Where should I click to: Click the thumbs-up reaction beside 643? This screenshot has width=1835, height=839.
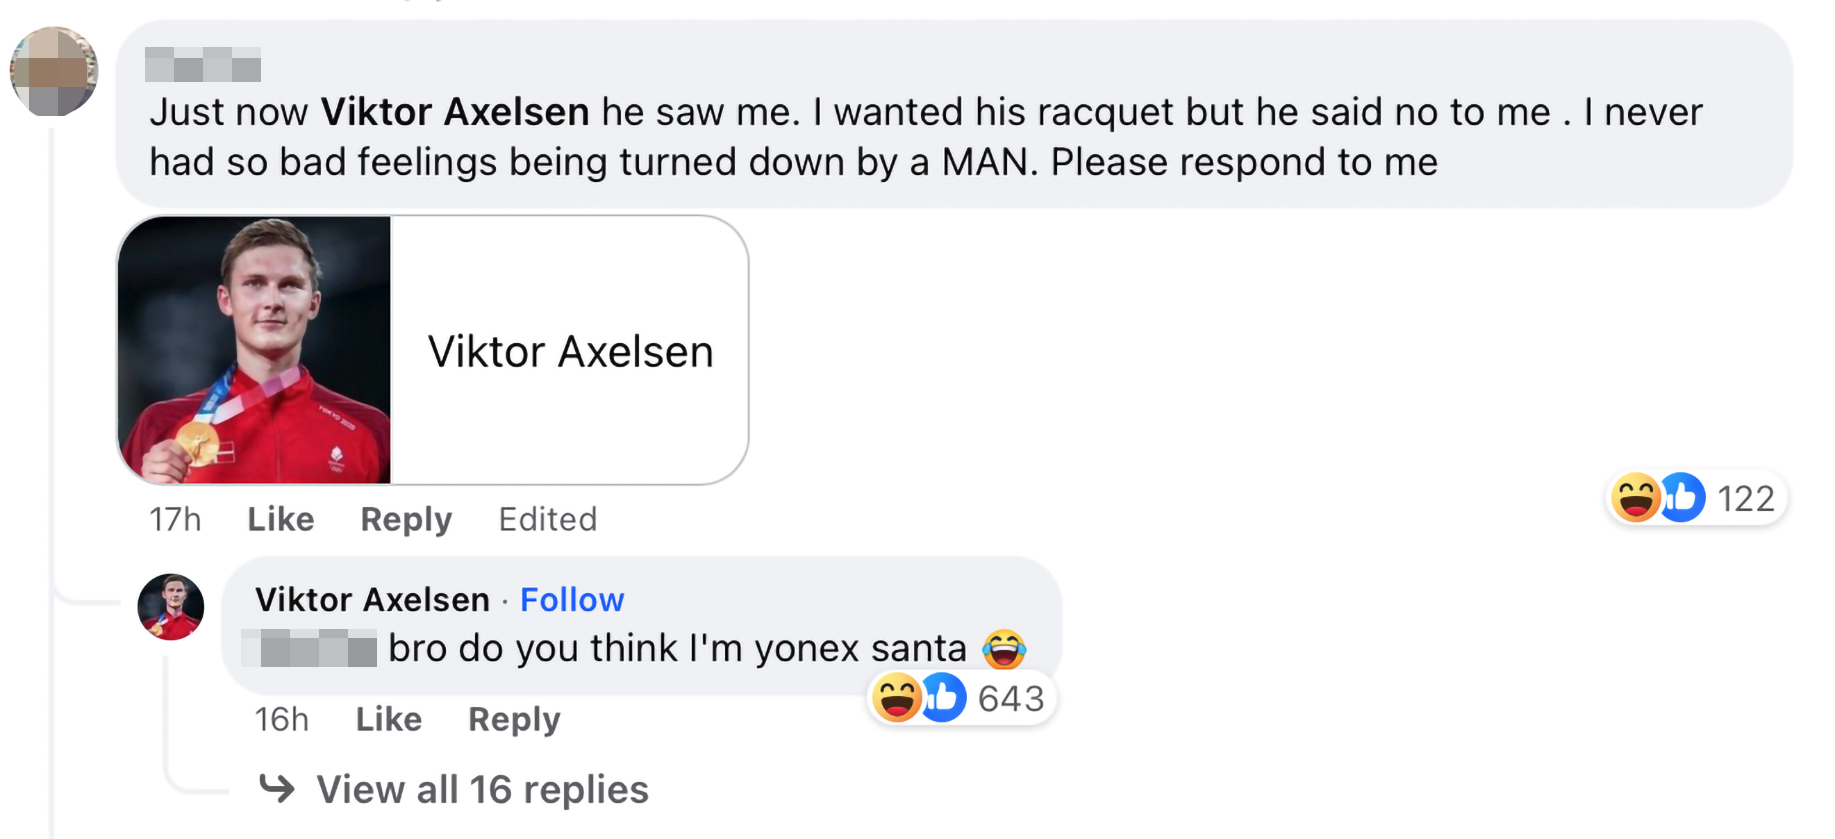pos(943,698)
